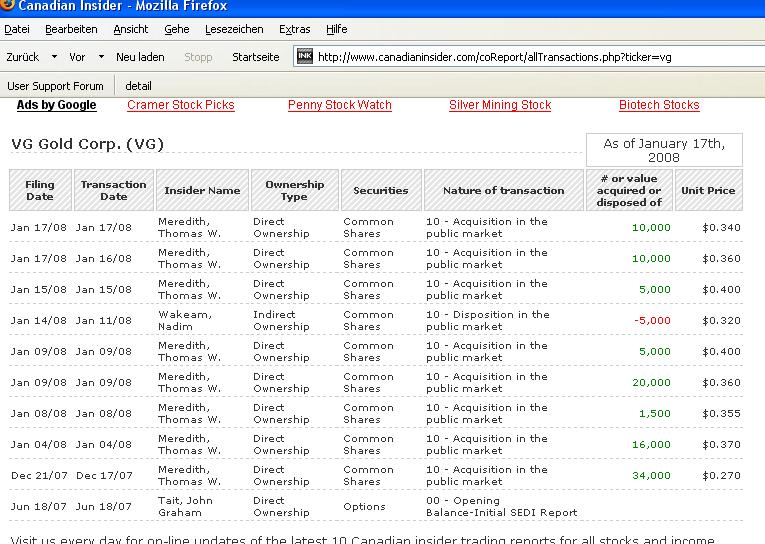Click the Unit Price column header
The width and height of the screenshot is (765, 544).
[x=708, y=190]
